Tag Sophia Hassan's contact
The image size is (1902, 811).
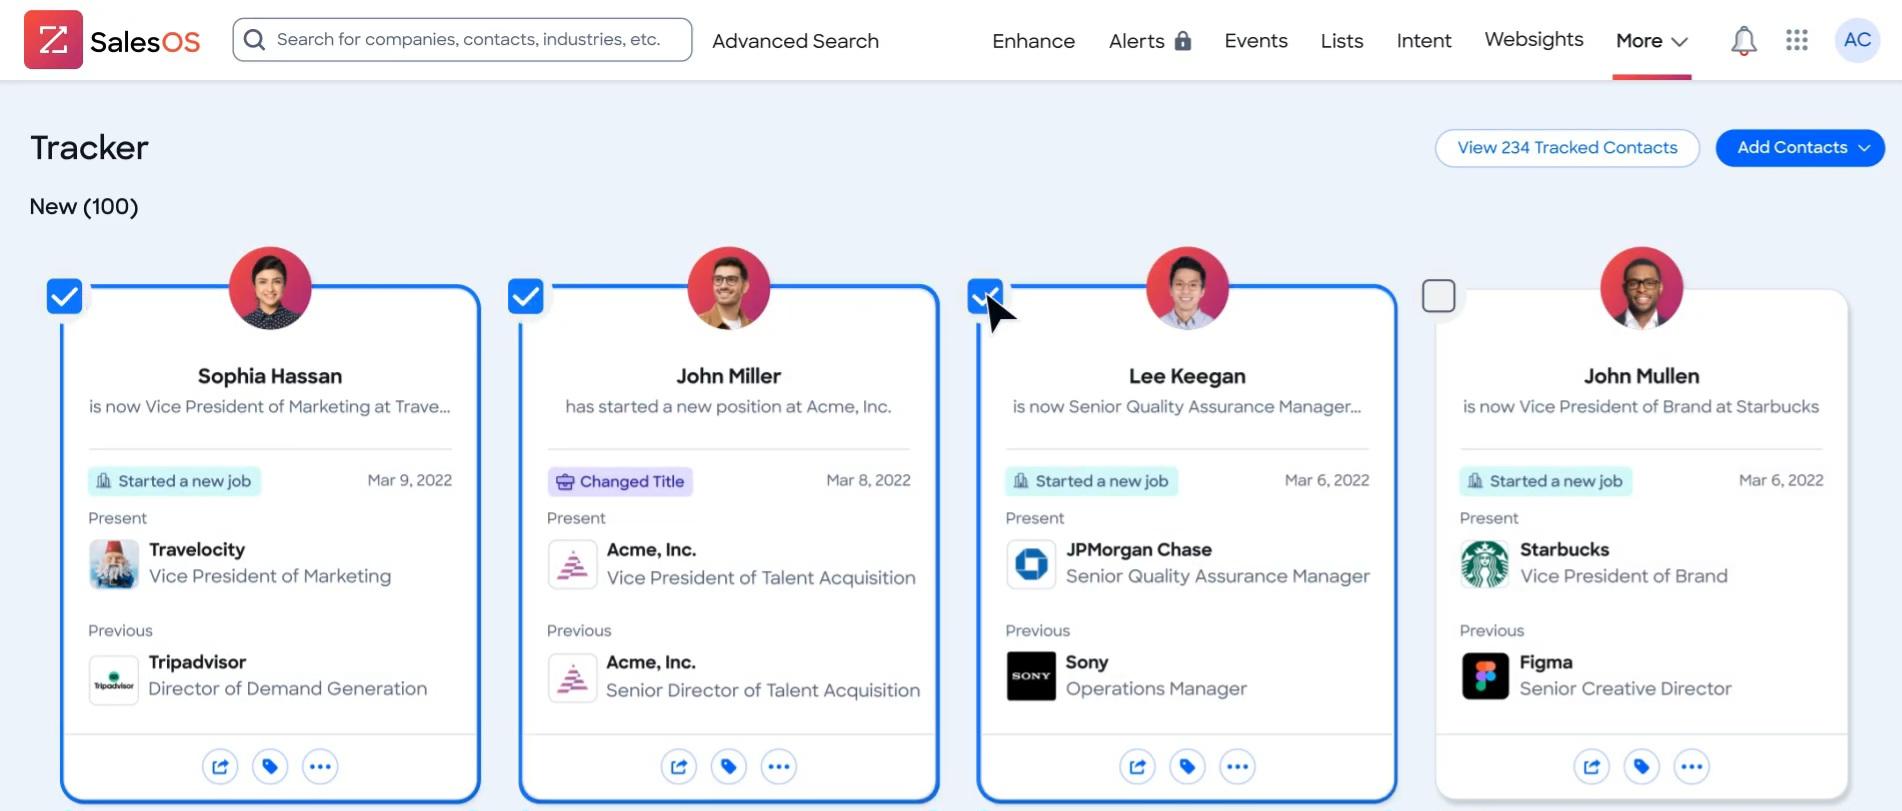pos(270,767)
